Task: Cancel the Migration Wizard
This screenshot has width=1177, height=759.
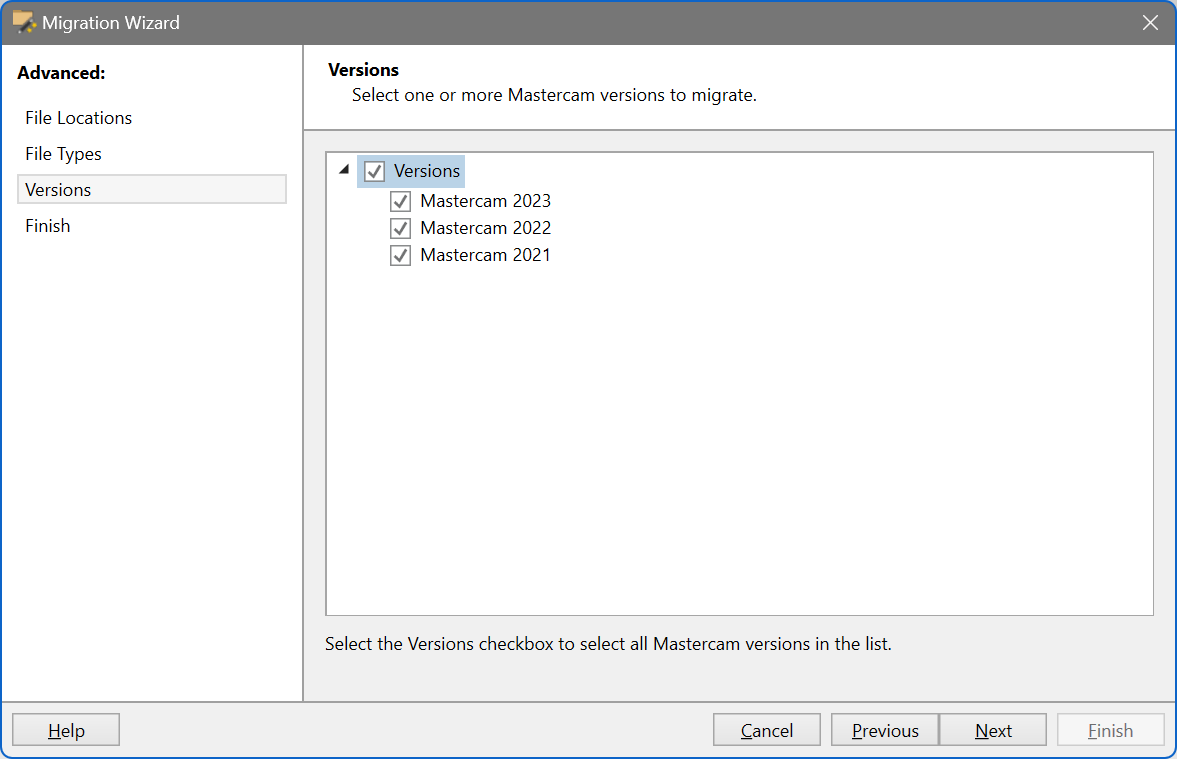Action: [x=766, y=730]
